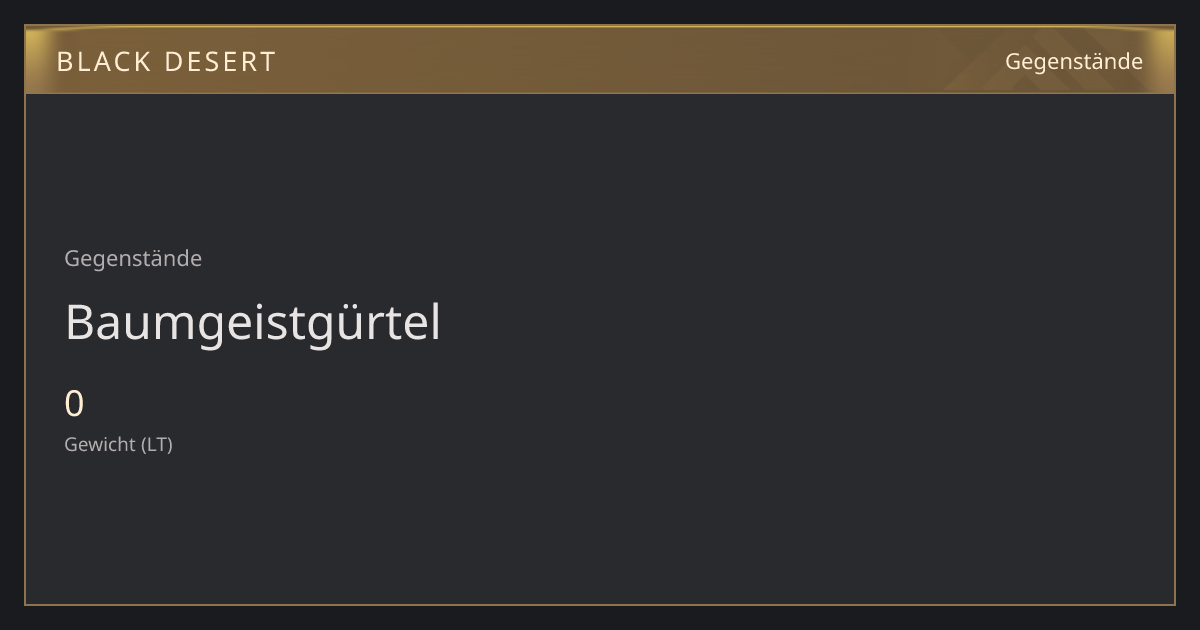The image size is (1200, 630).
Task: Open Gegenstände link in the gold header
Action: click(1073, 62)
